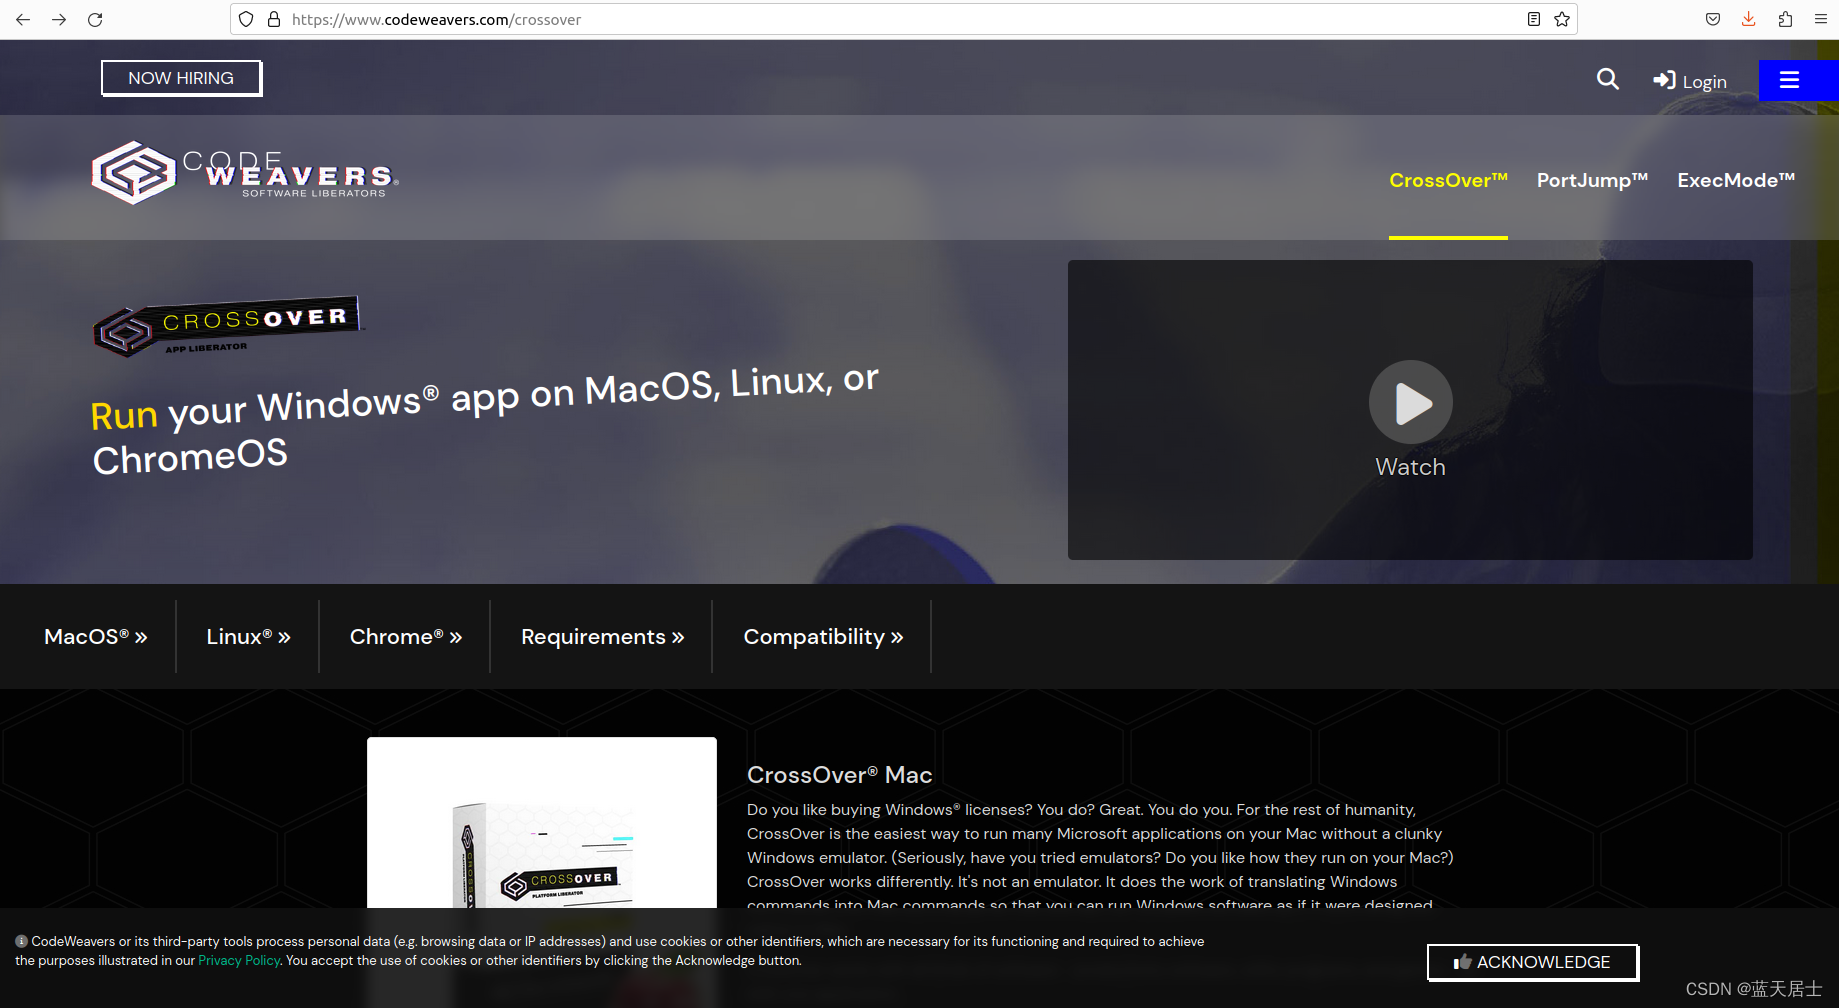Select the CrossOver™ nav tab
The width and height of the screenshot is (1839, 1008).
coord(1448,180)
